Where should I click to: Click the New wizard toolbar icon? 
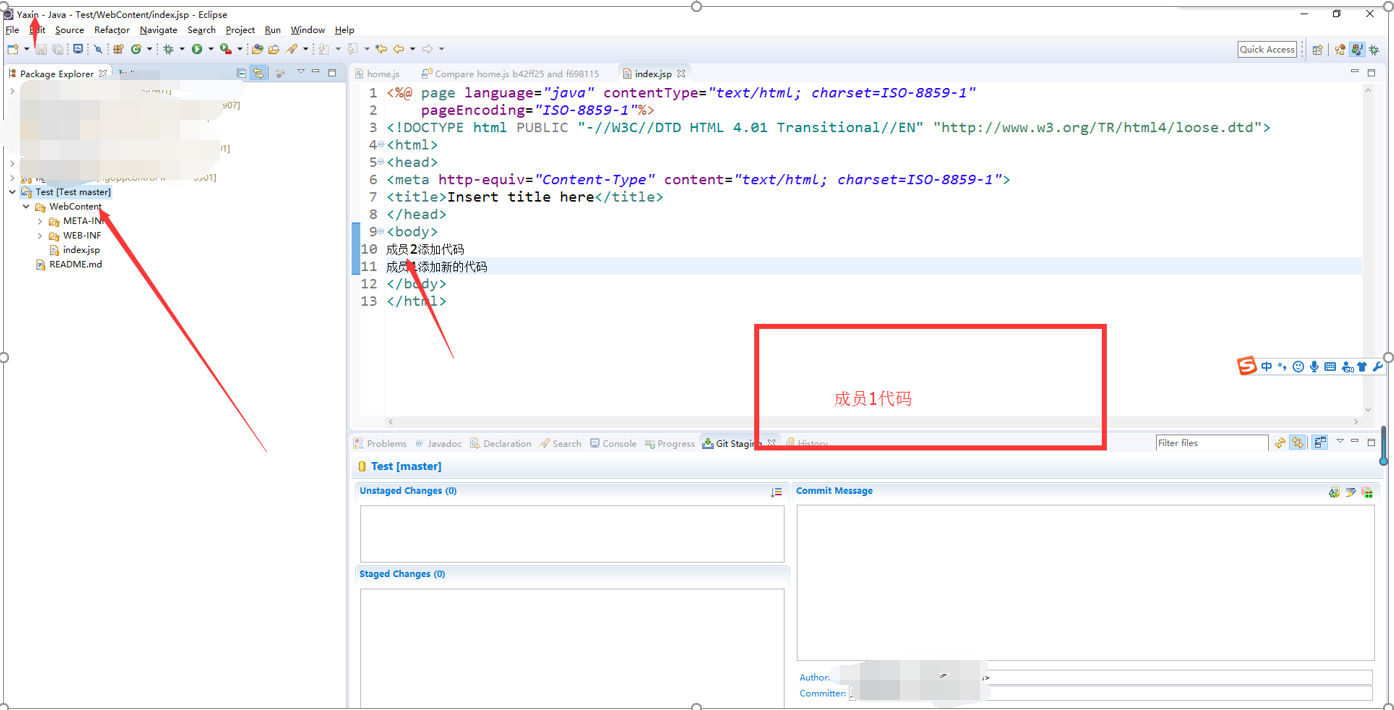coord(12,49)
